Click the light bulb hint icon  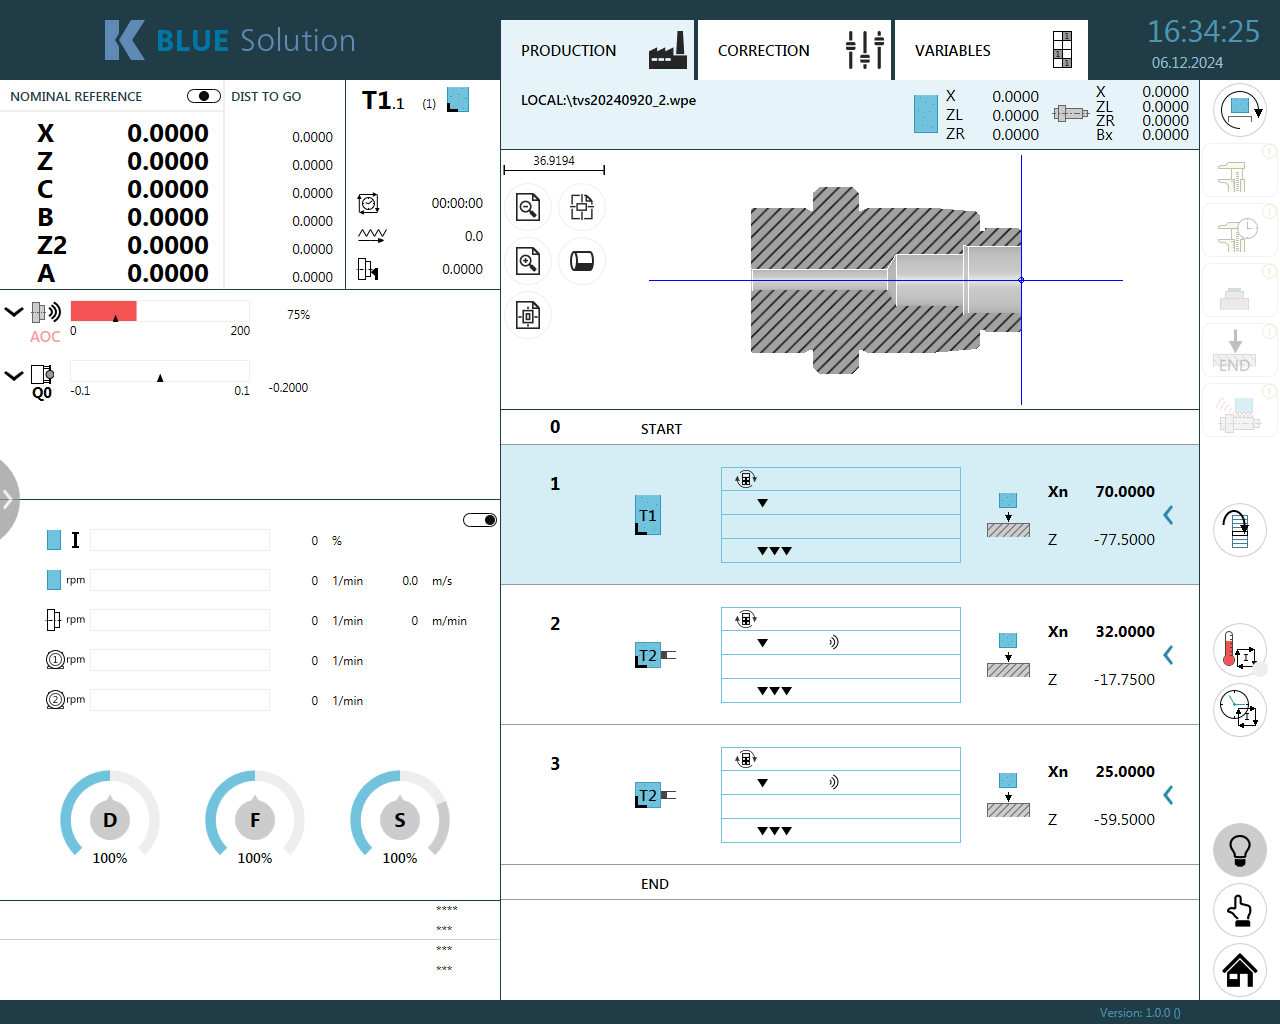point(1240,850)
